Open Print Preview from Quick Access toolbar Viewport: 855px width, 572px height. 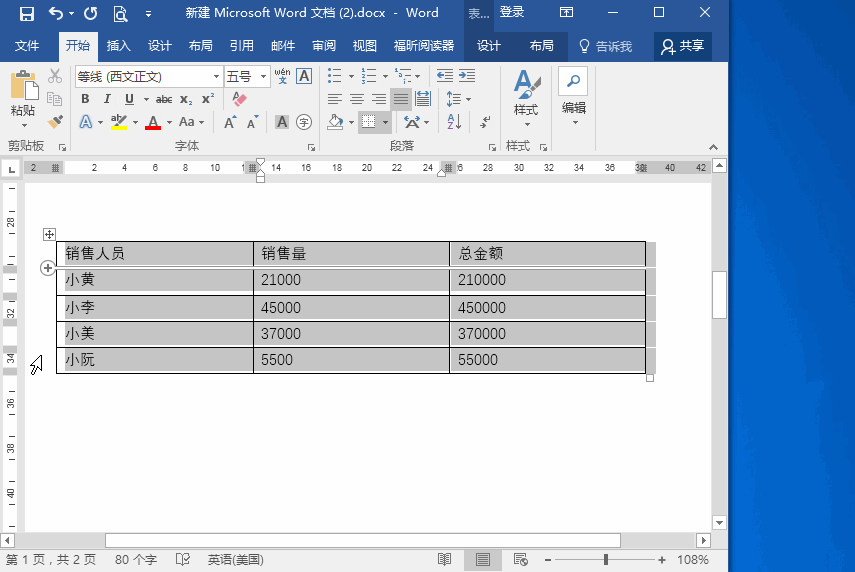point(120,13)
